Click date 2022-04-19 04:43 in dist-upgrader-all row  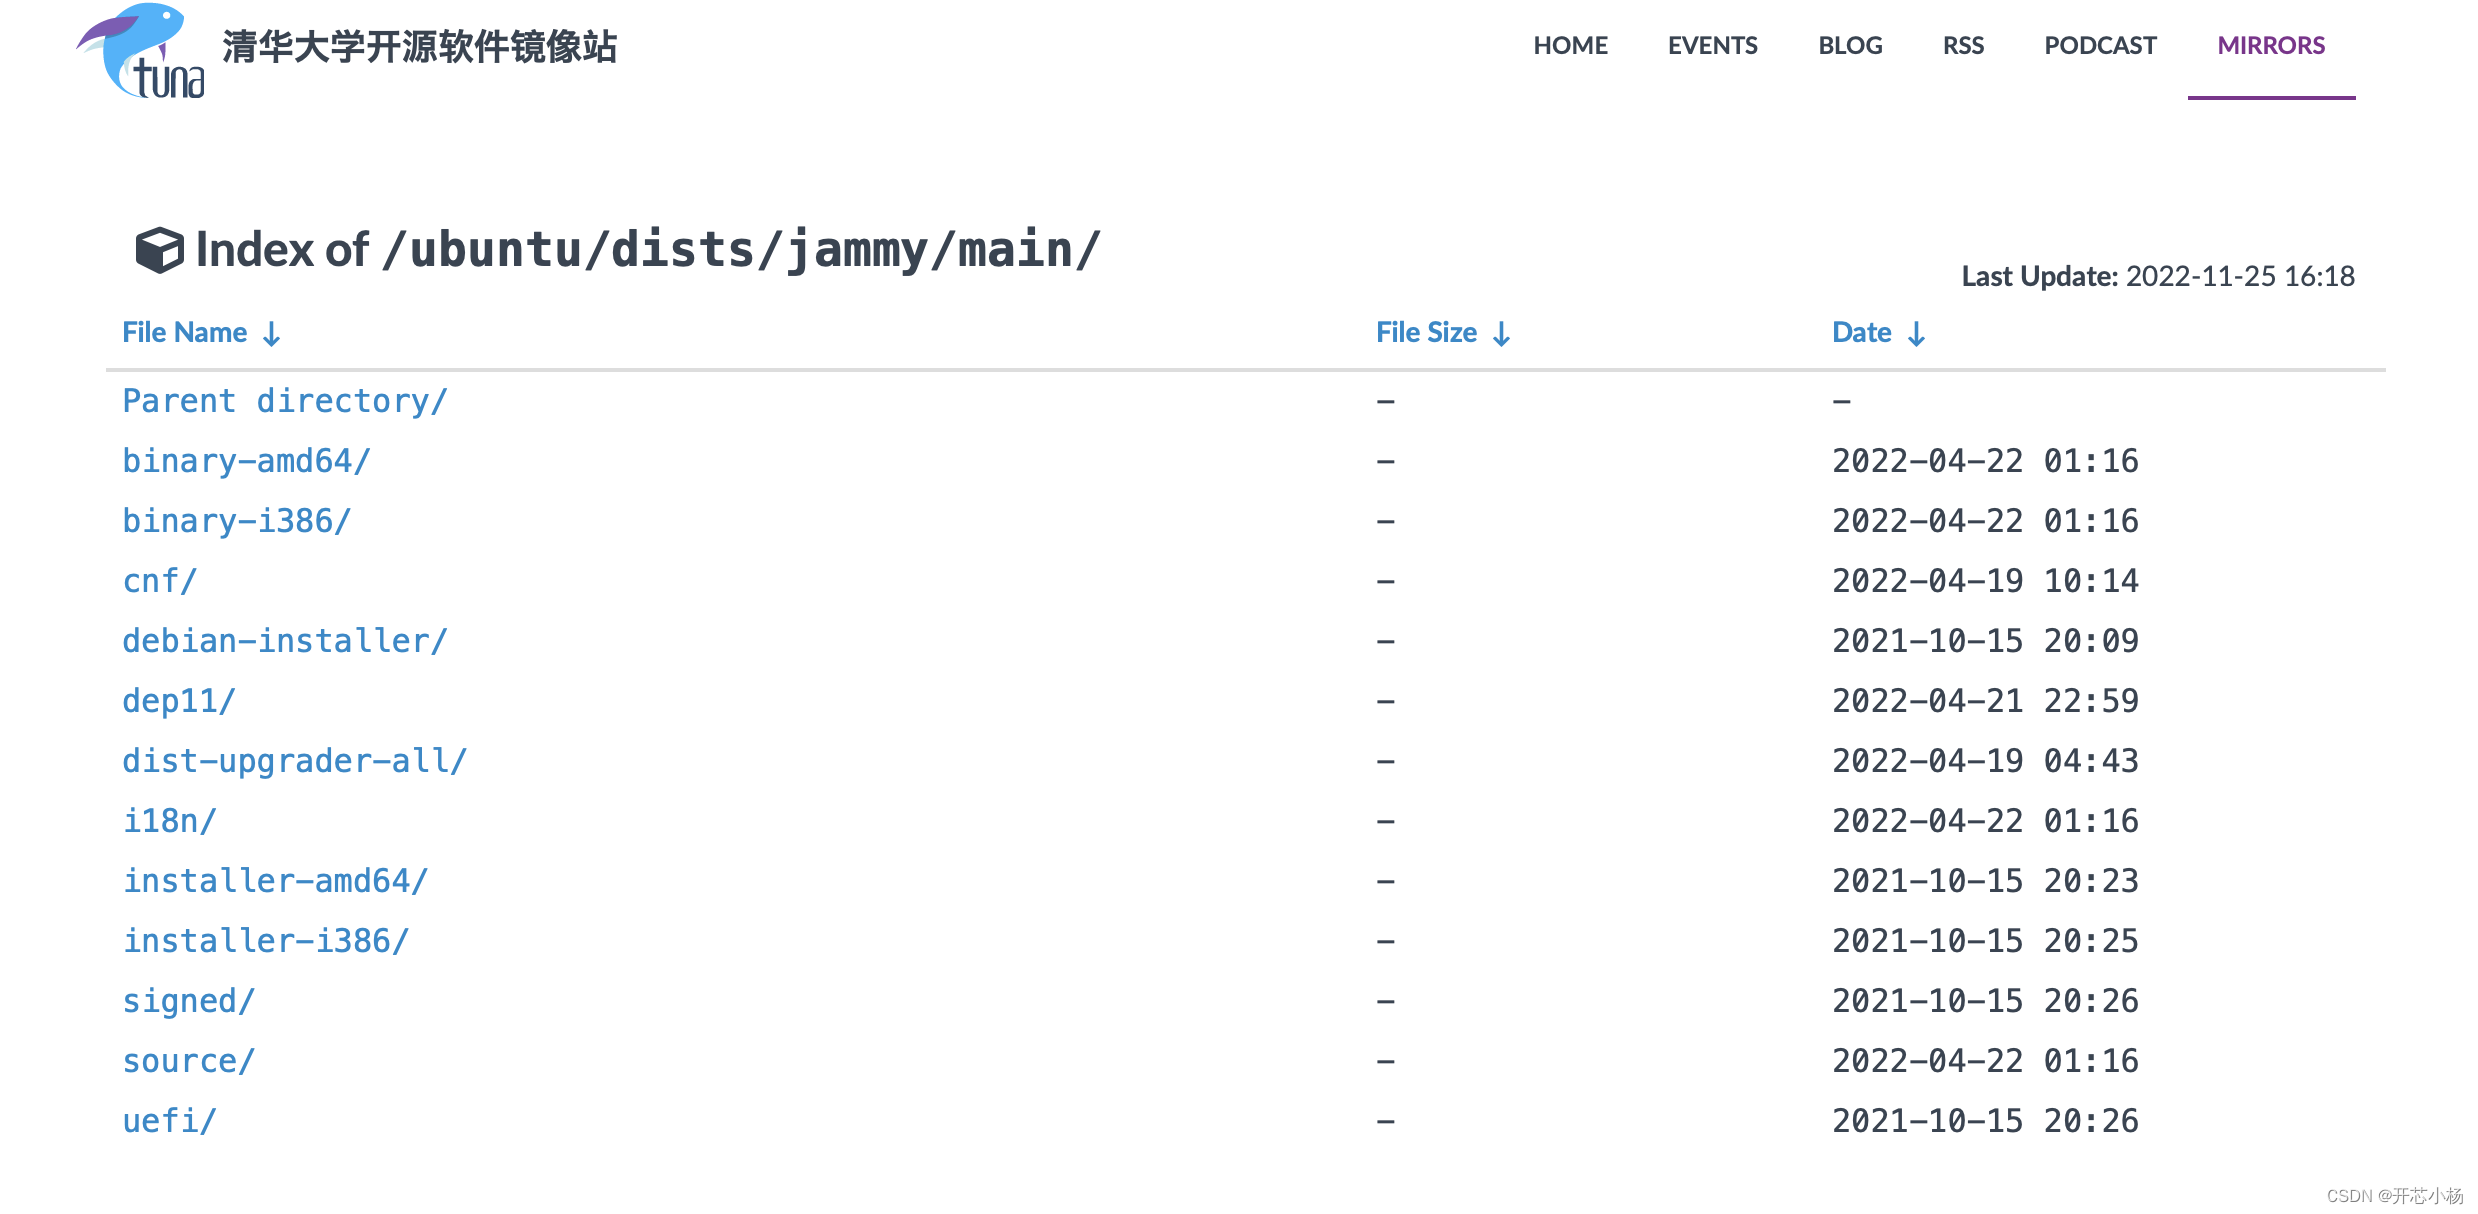1985,761
